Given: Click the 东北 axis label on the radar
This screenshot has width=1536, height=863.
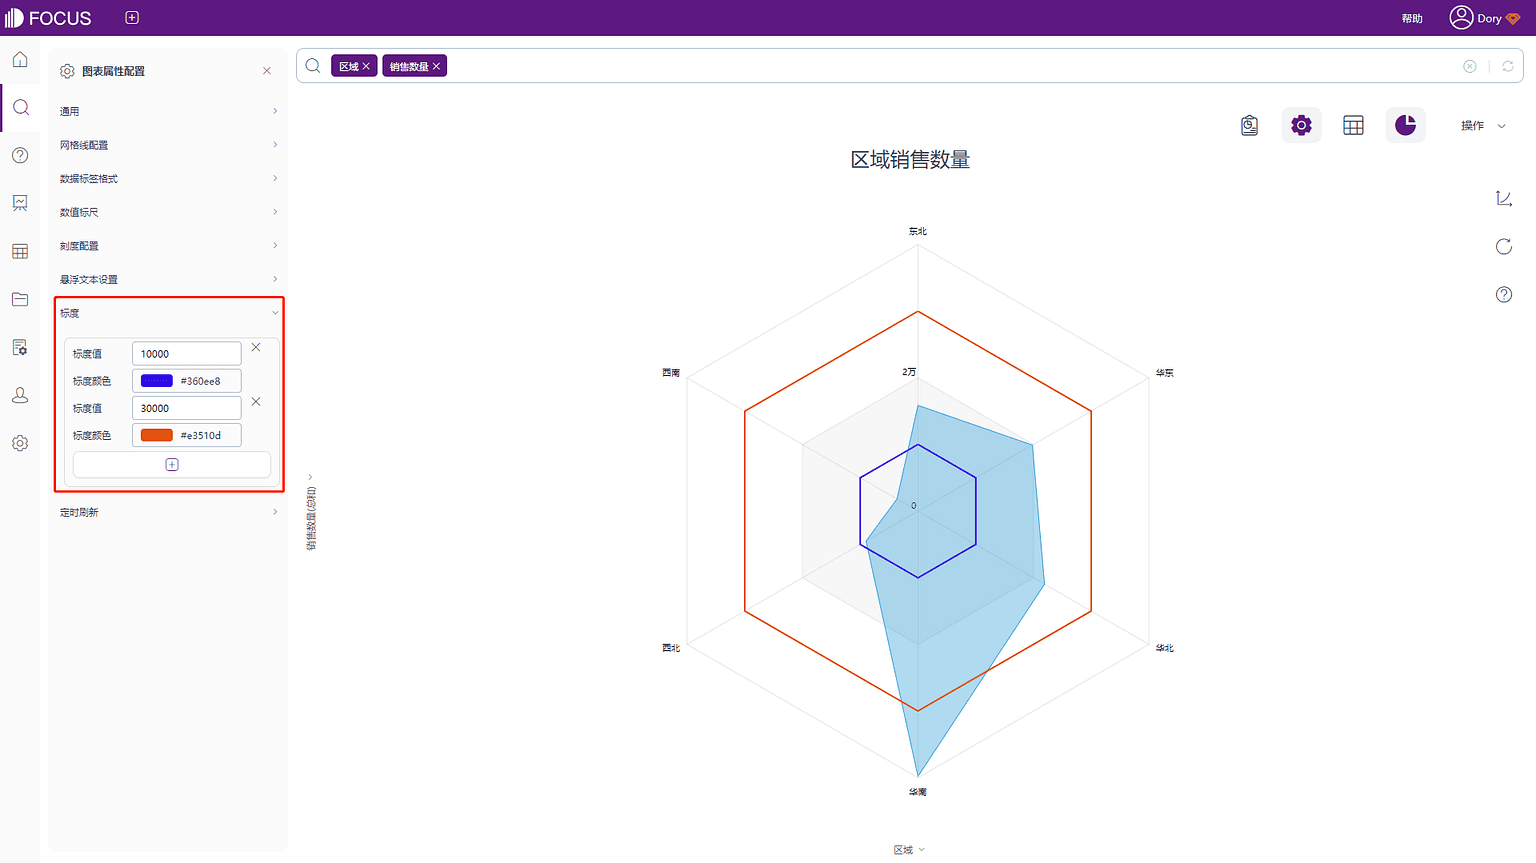Looking at the screenshot, I should coord(918,231).
